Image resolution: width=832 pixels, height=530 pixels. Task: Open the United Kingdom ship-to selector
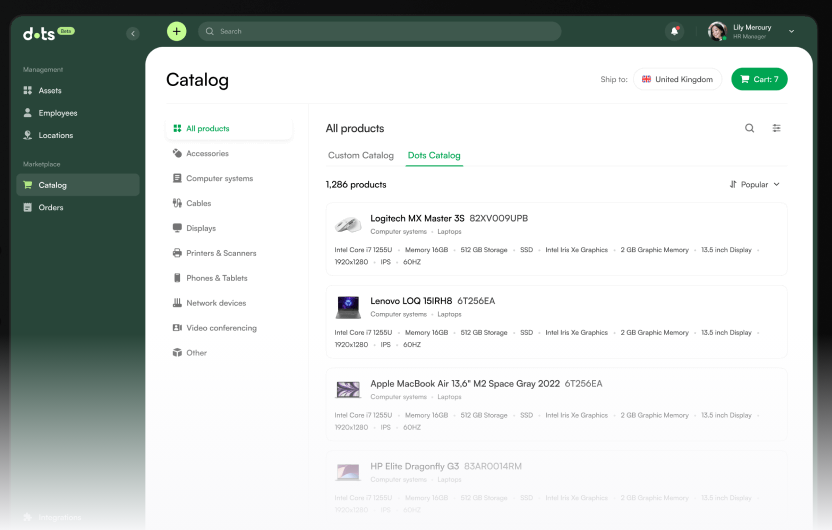(x=677, y=79)
